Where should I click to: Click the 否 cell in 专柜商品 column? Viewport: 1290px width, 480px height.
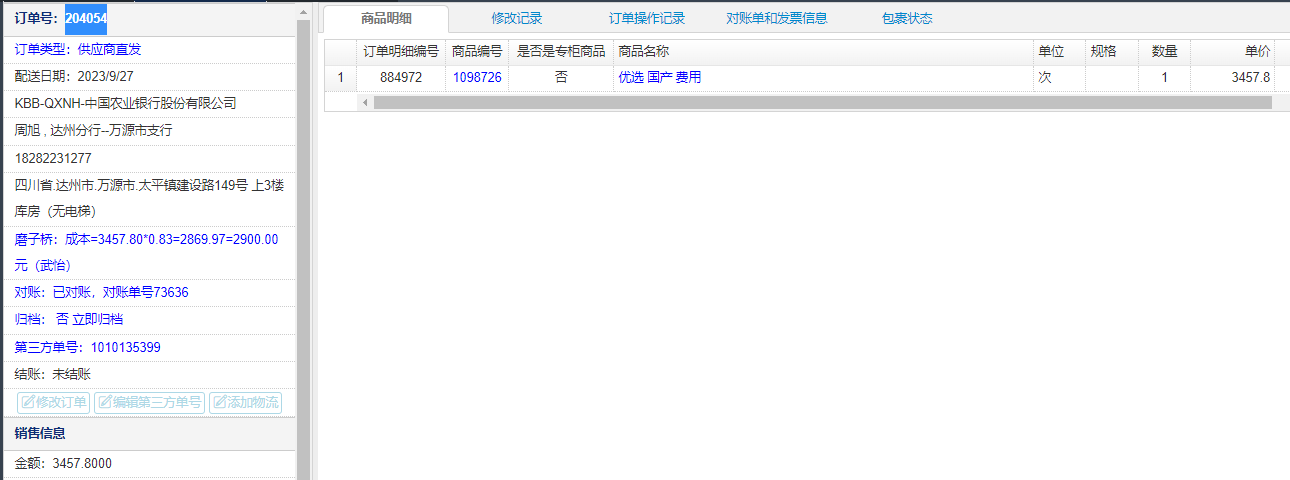[561, 77]
